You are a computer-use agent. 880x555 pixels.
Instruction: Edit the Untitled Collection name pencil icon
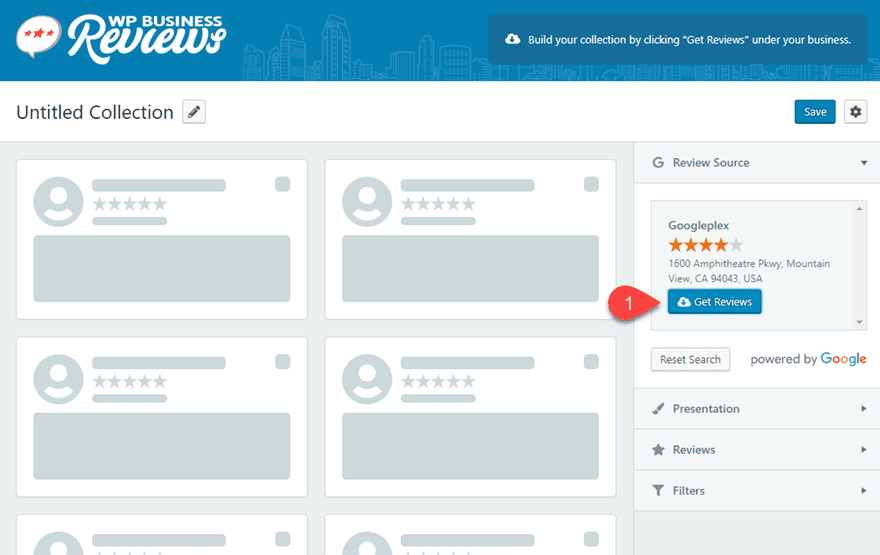(194, 112)
